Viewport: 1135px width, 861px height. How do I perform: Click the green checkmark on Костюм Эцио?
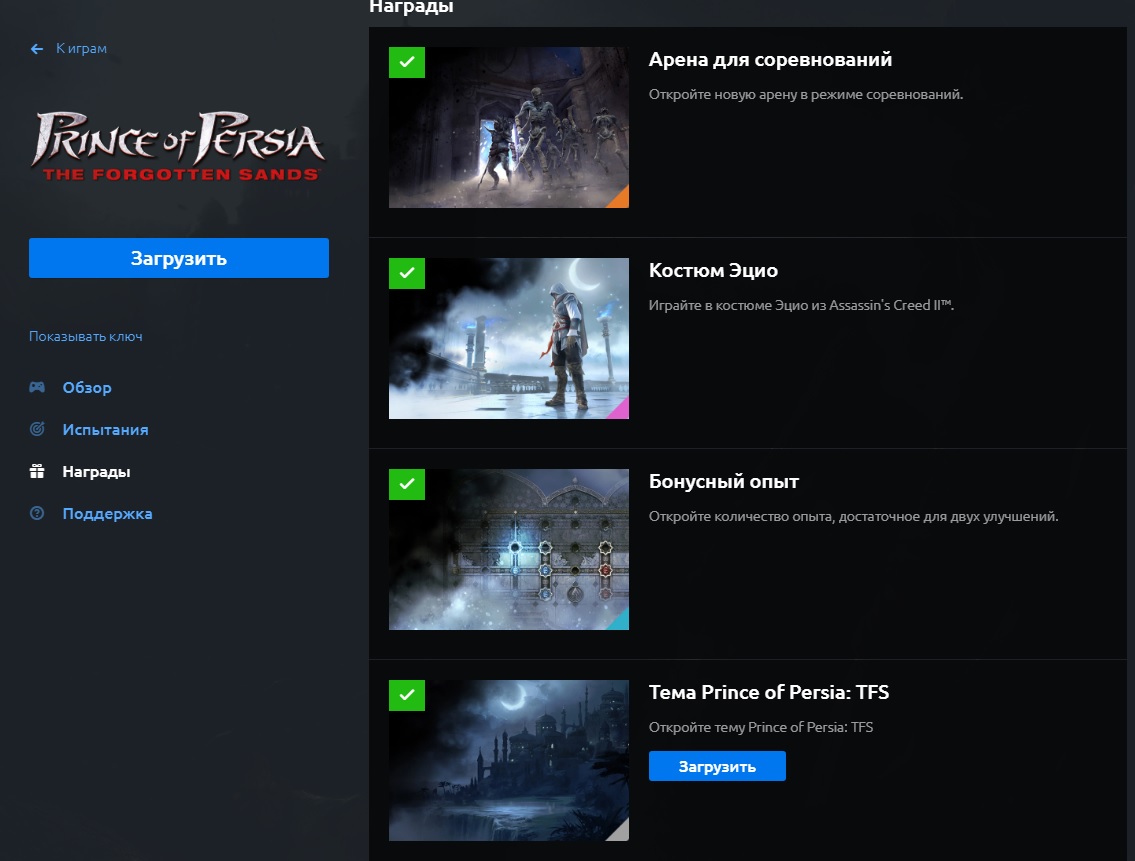click(407, 273)
